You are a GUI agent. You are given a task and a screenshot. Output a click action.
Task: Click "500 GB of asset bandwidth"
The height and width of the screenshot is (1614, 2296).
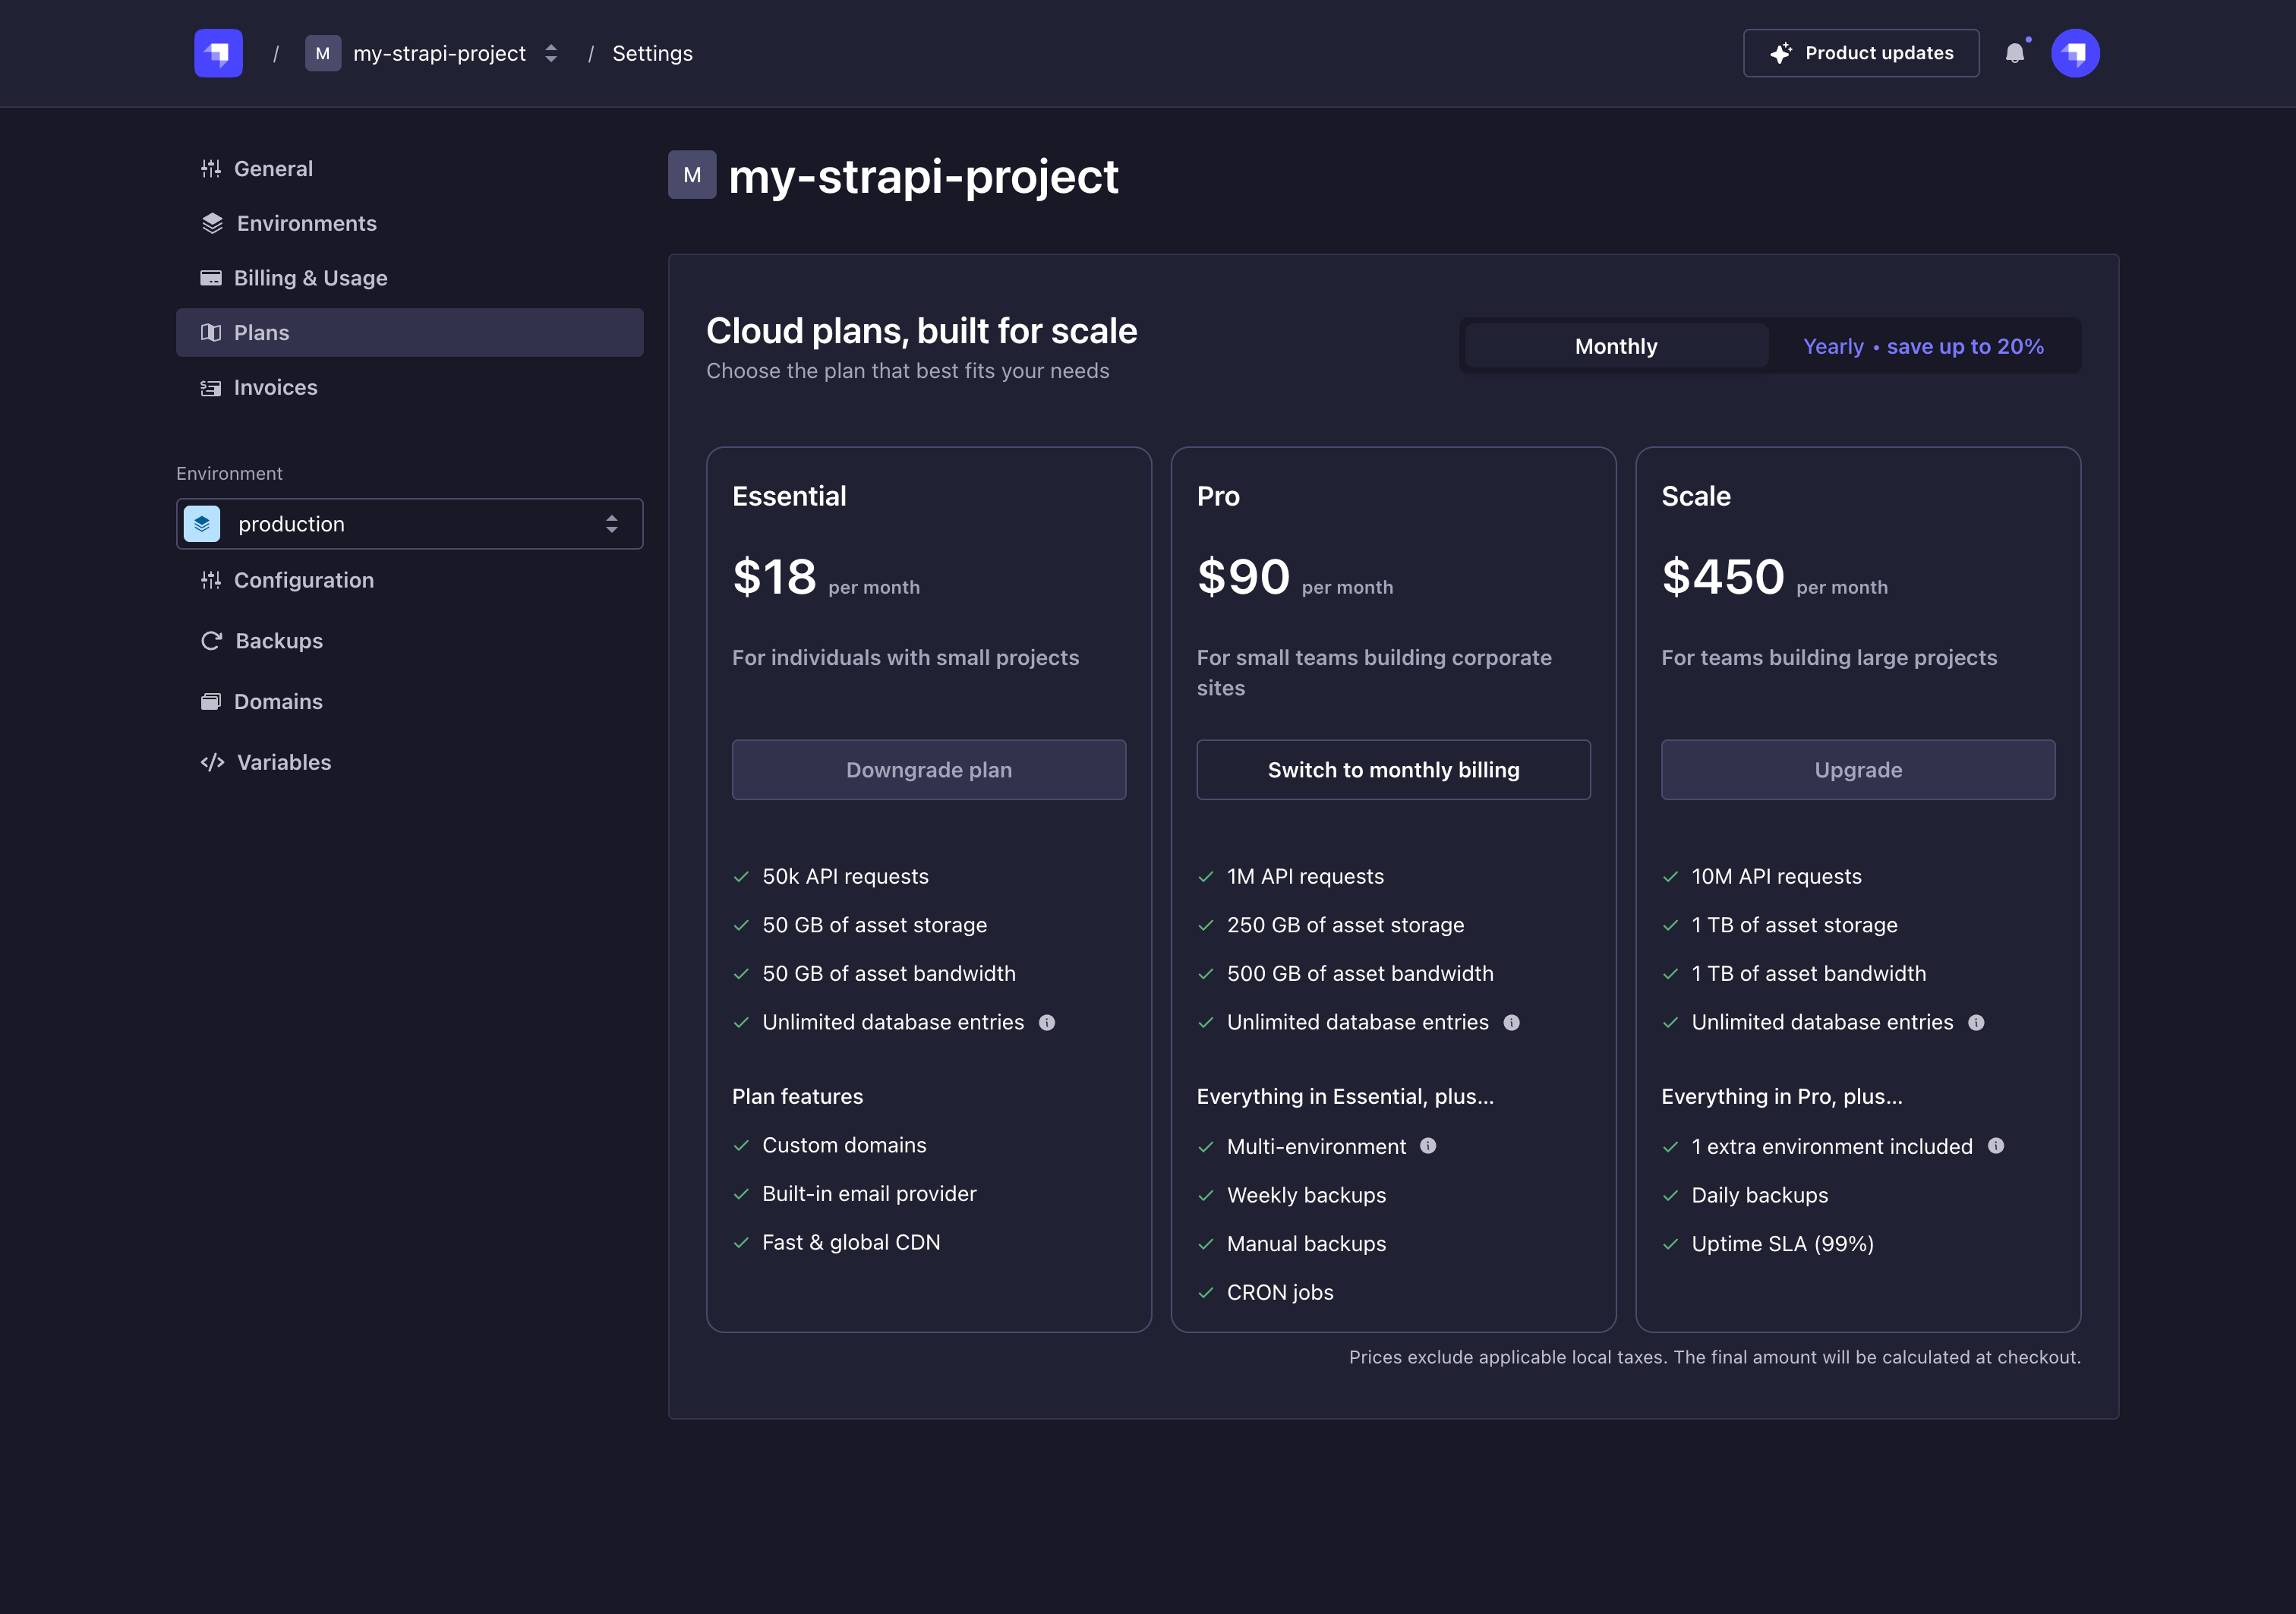point(1360,974)
